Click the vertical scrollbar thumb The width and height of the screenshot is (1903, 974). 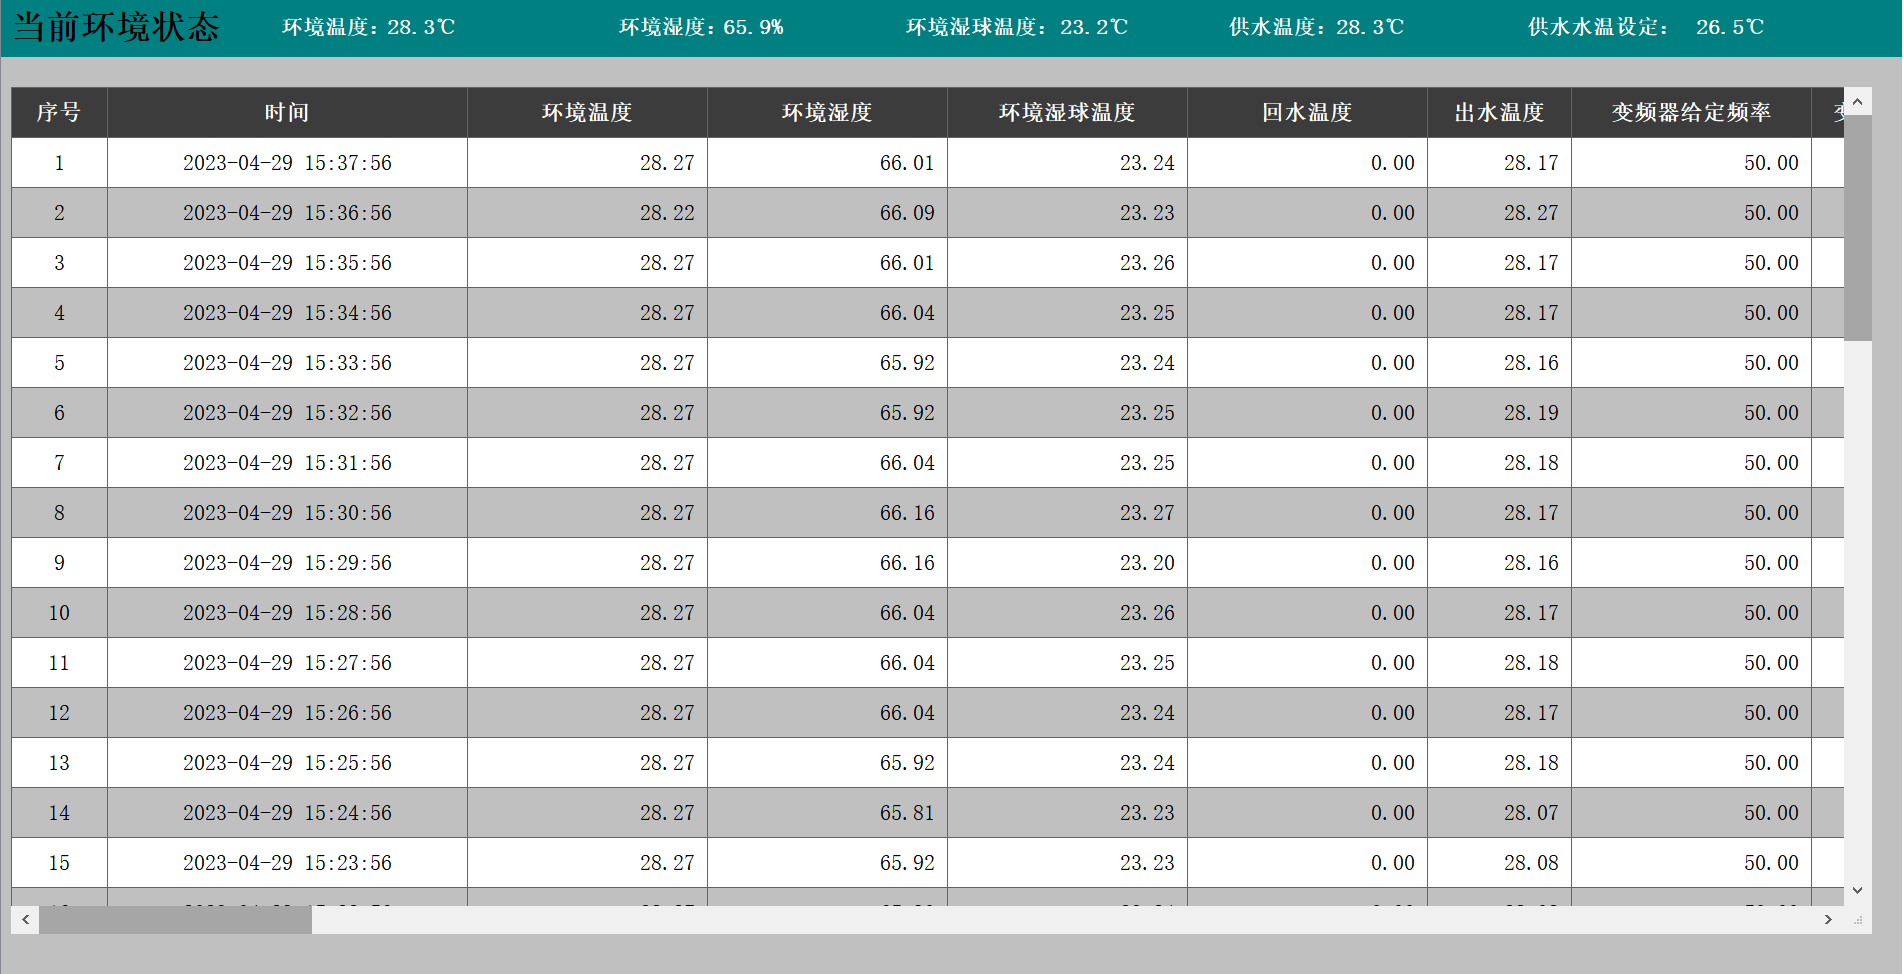[x=1857, y=228]
